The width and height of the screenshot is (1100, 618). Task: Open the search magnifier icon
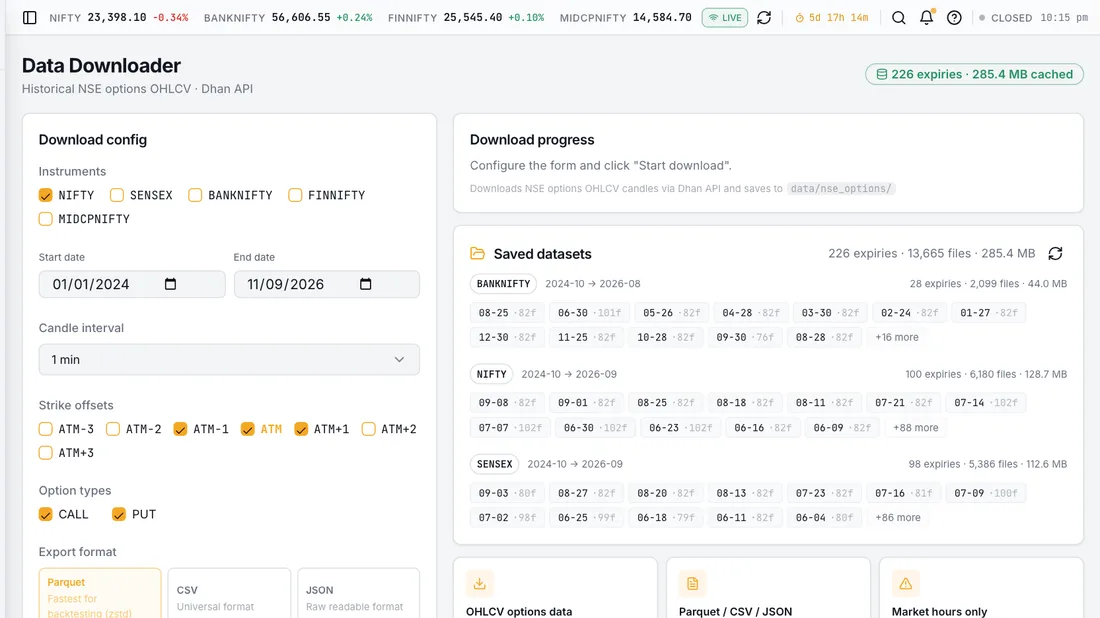[x=899, y=18]
